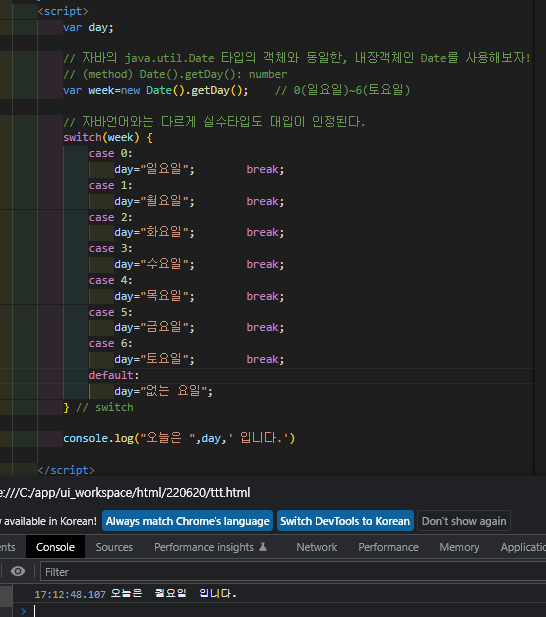Viewport: 546px width, 617px height.
Task: Switch to the Sources tab
Action: (x=114, y=547)
